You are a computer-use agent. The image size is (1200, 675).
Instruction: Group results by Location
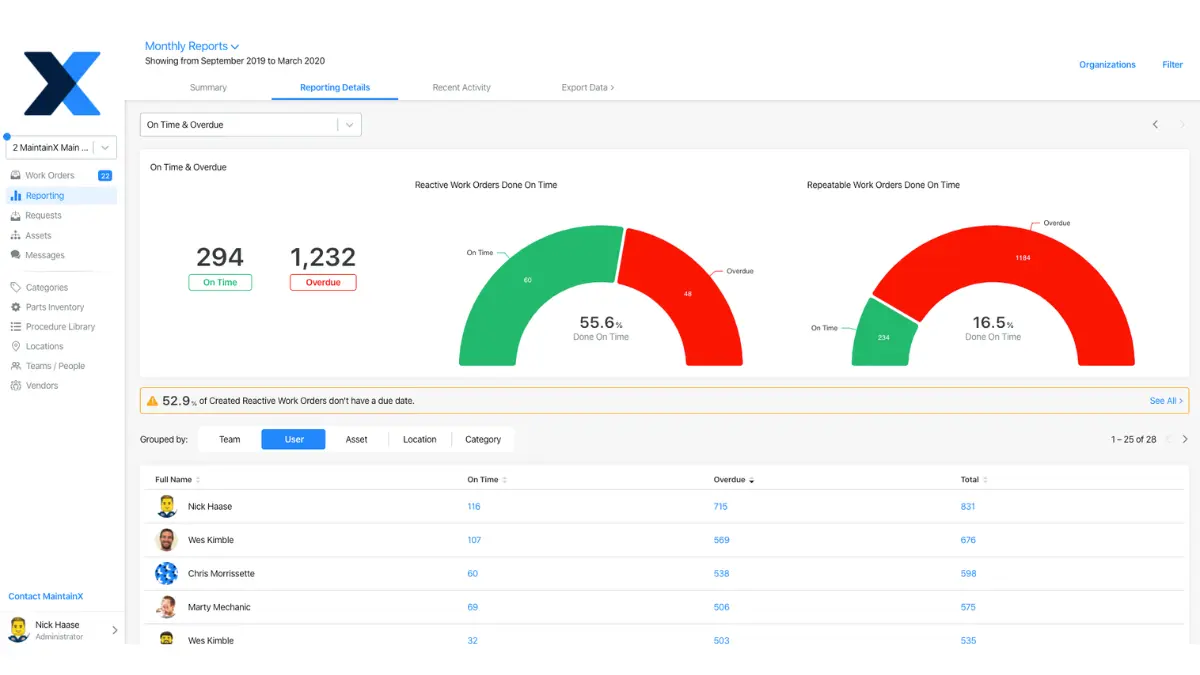pyautogui.click(x=419, y=439)
